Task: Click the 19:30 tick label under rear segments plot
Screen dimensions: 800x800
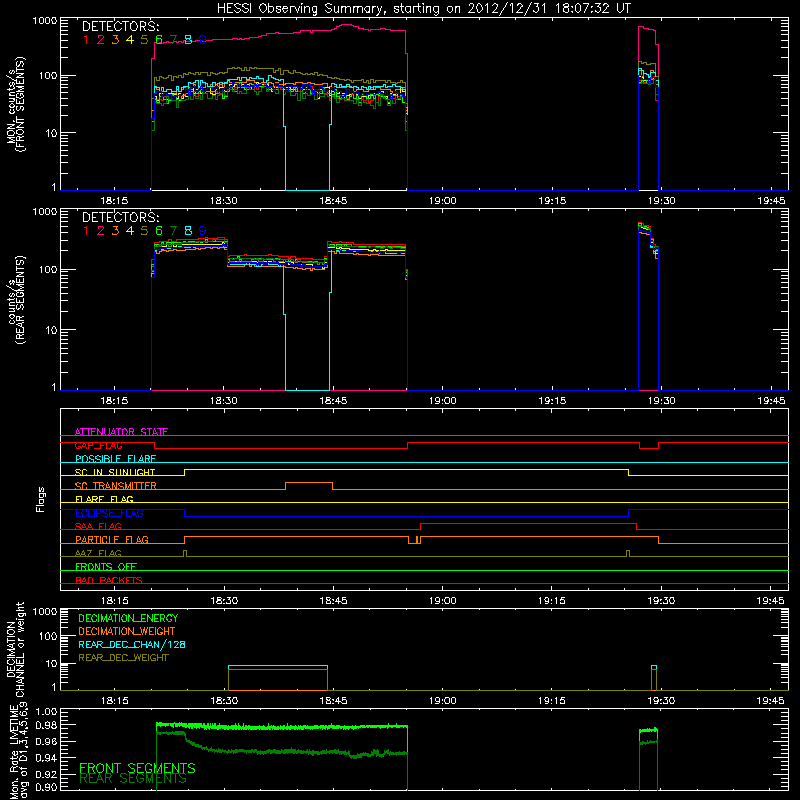Action: [661, 401]
